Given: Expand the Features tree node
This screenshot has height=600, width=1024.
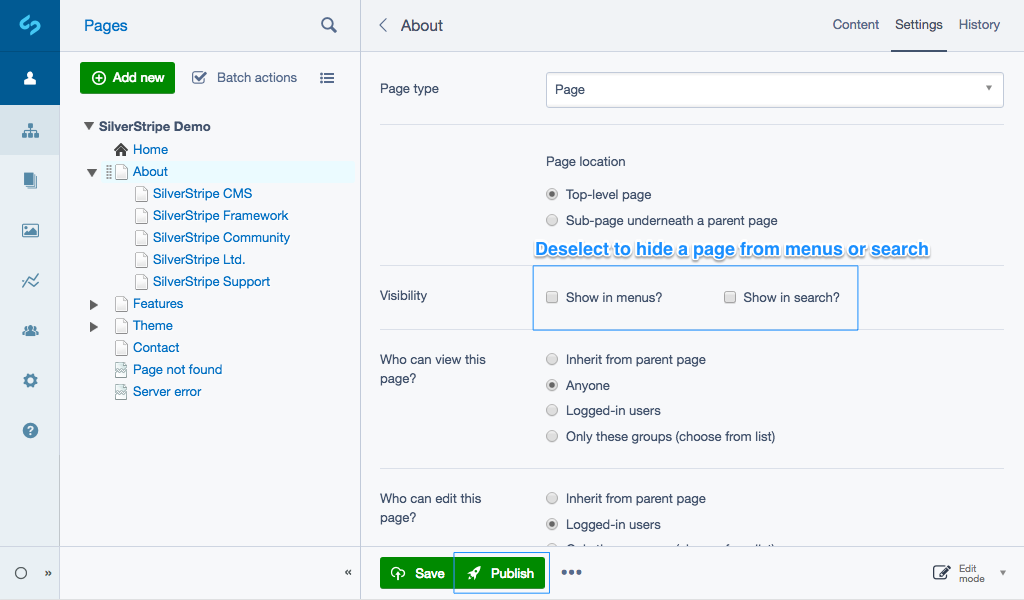Looking at the screenshot, I should coord(93,303).
